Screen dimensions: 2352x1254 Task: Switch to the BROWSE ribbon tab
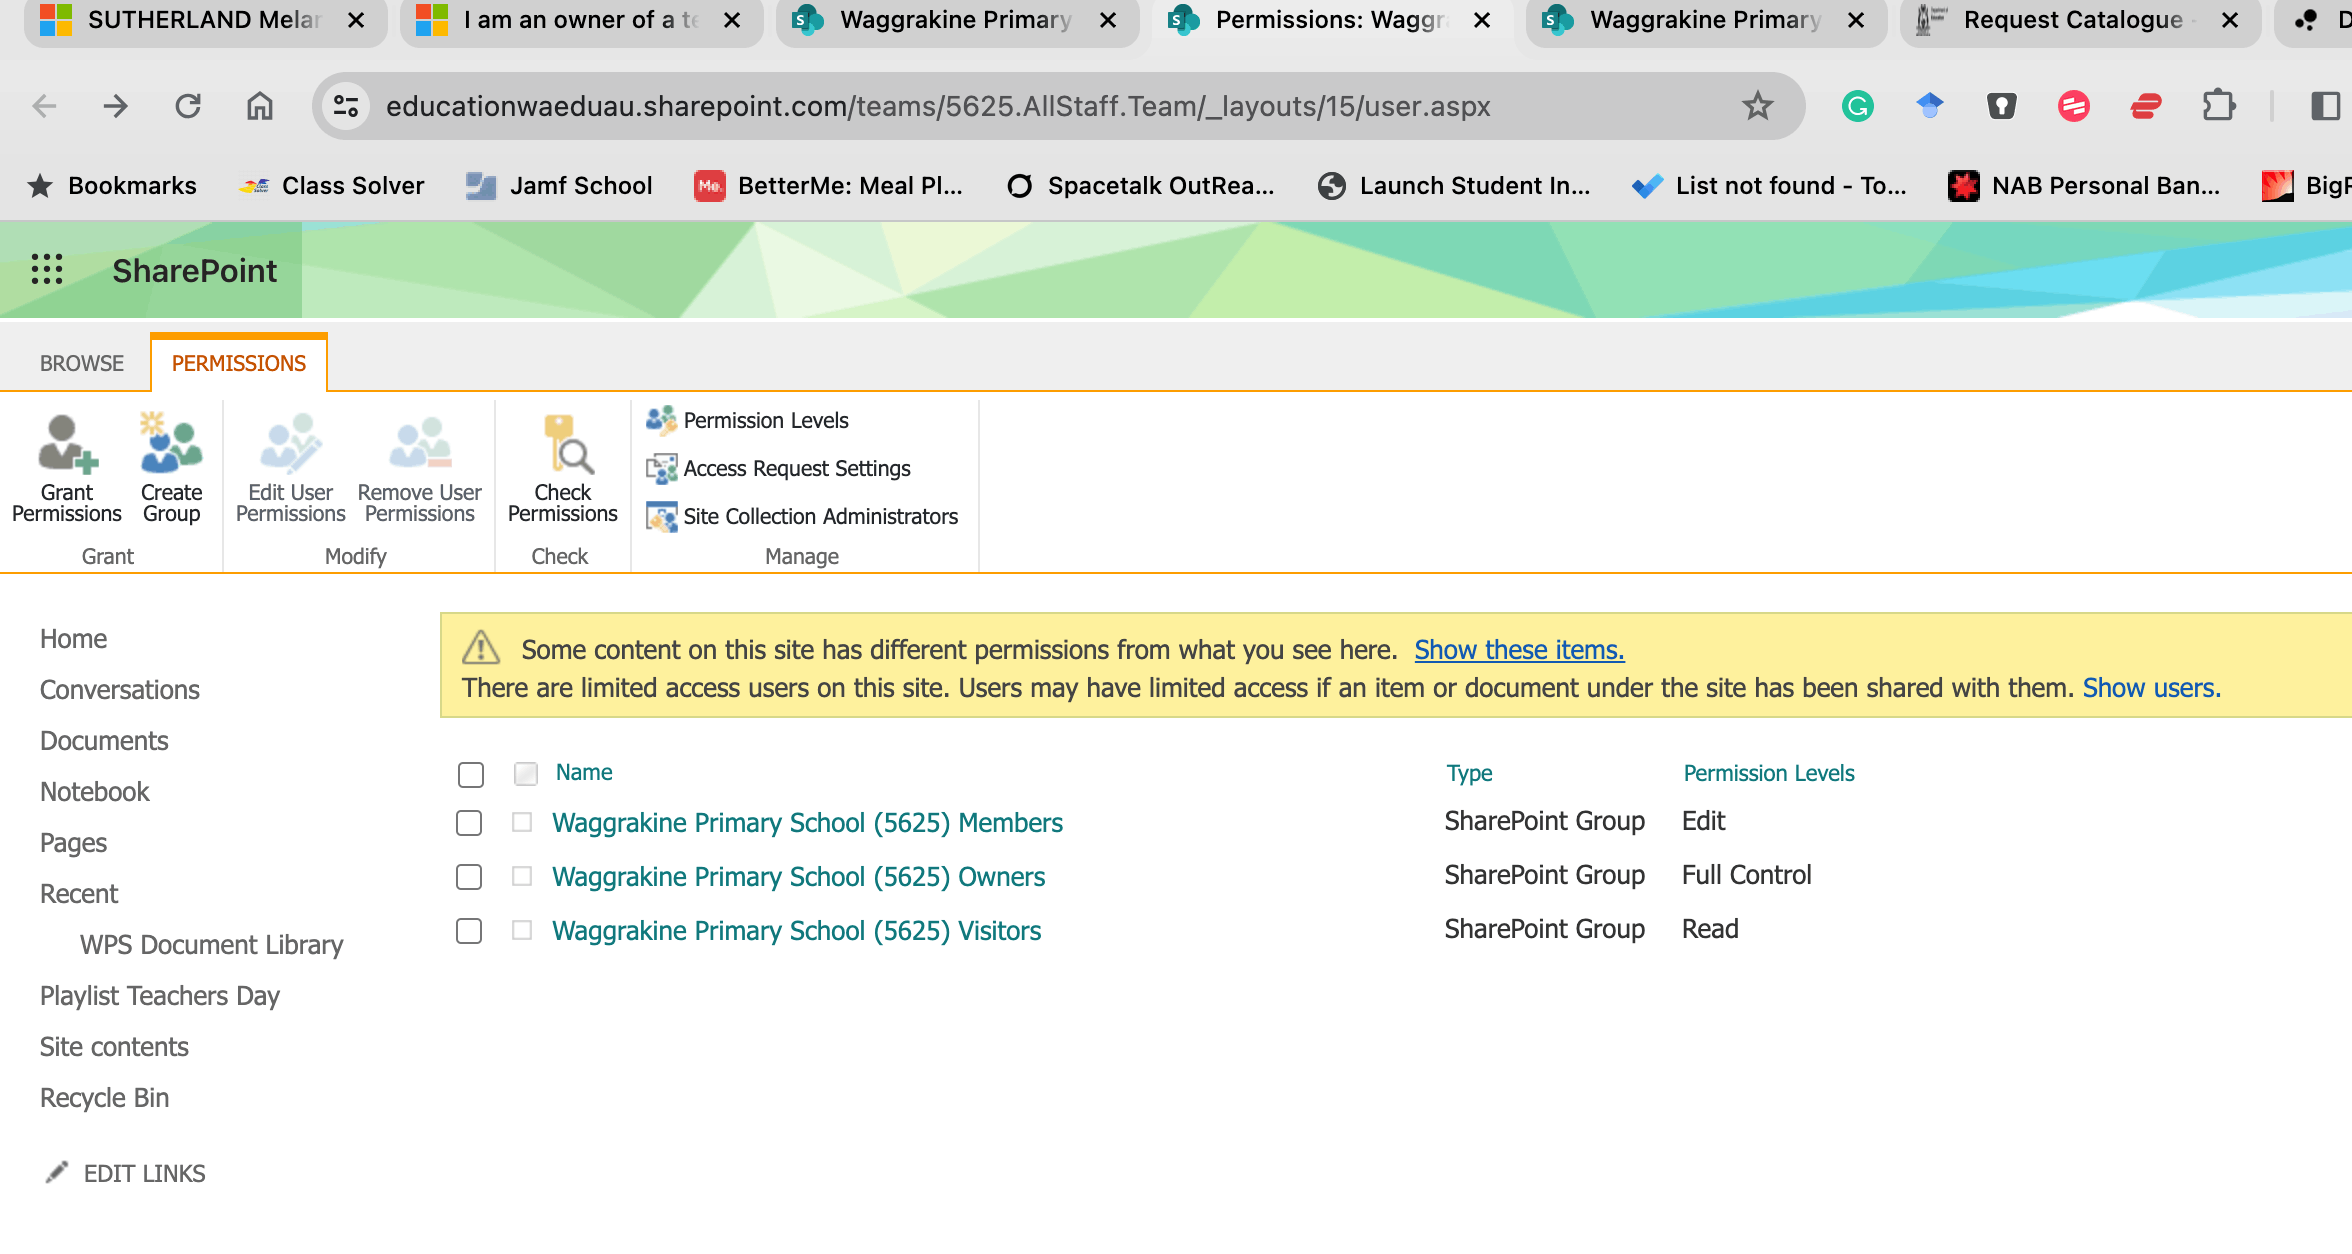[x=82, y=363]
